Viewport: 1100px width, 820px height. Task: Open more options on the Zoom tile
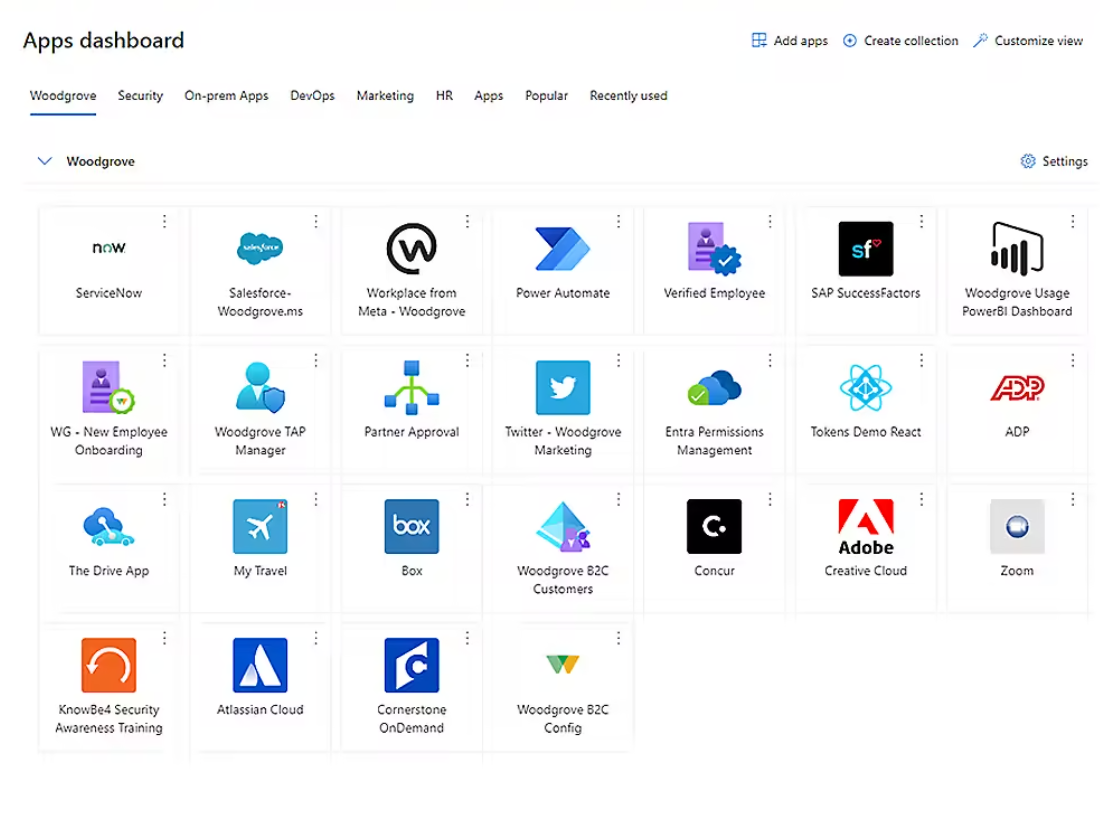point(1073,499)
